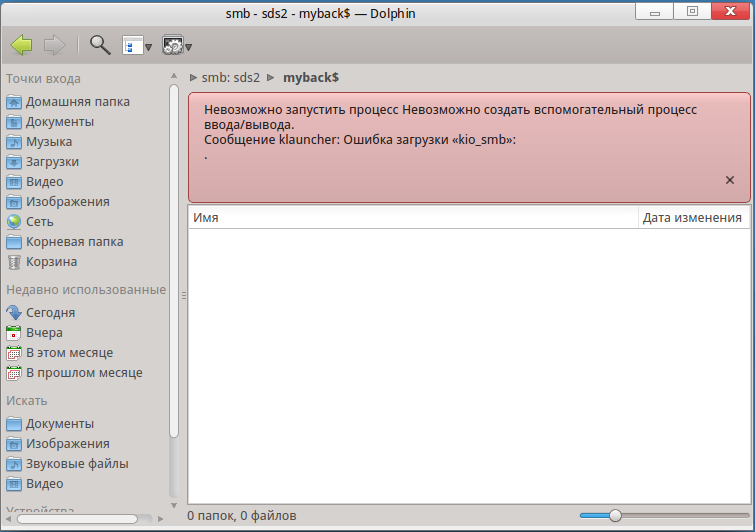Click Документы icon under Искать

tap(14, 424)
